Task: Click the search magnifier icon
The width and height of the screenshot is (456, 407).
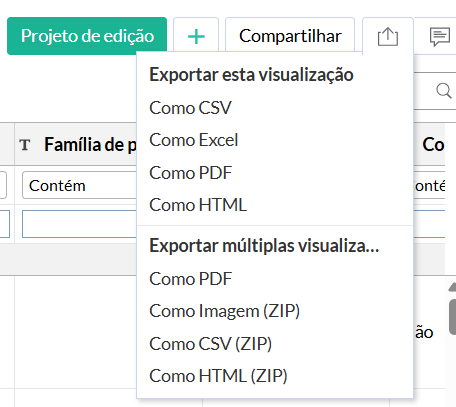Action: tap(444, 90)
